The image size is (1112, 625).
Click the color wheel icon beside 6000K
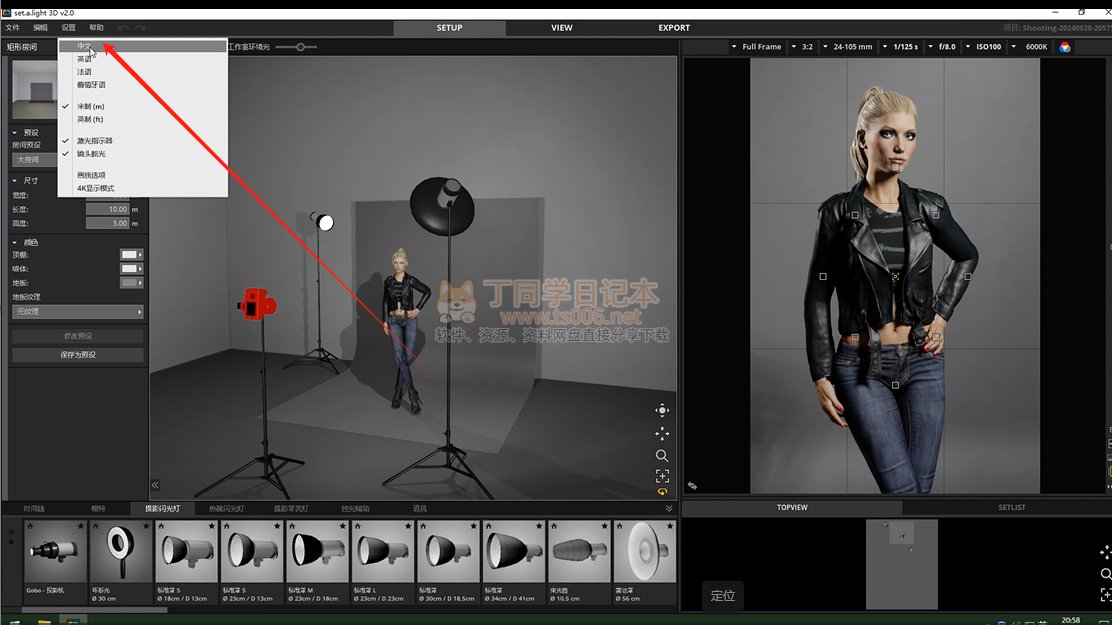point(1065,47)
